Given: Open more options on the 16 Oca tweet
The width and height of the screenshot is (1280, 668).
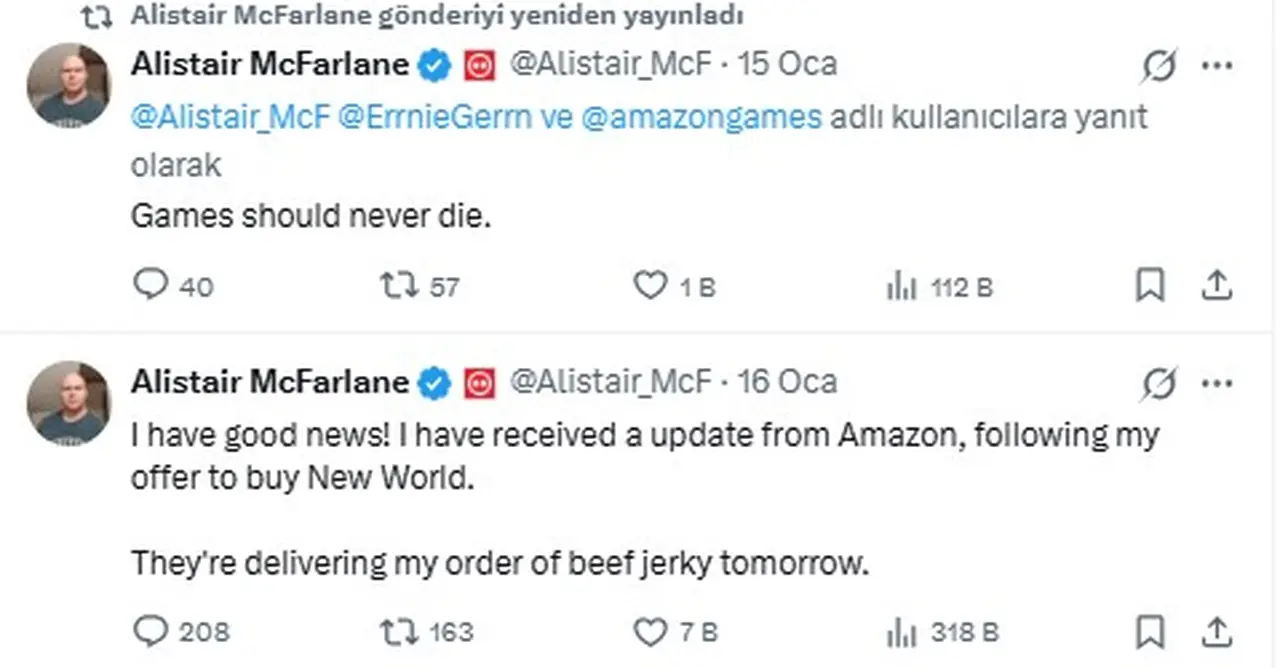Looking at the screenshot, I should click(x=1216, y=384).
